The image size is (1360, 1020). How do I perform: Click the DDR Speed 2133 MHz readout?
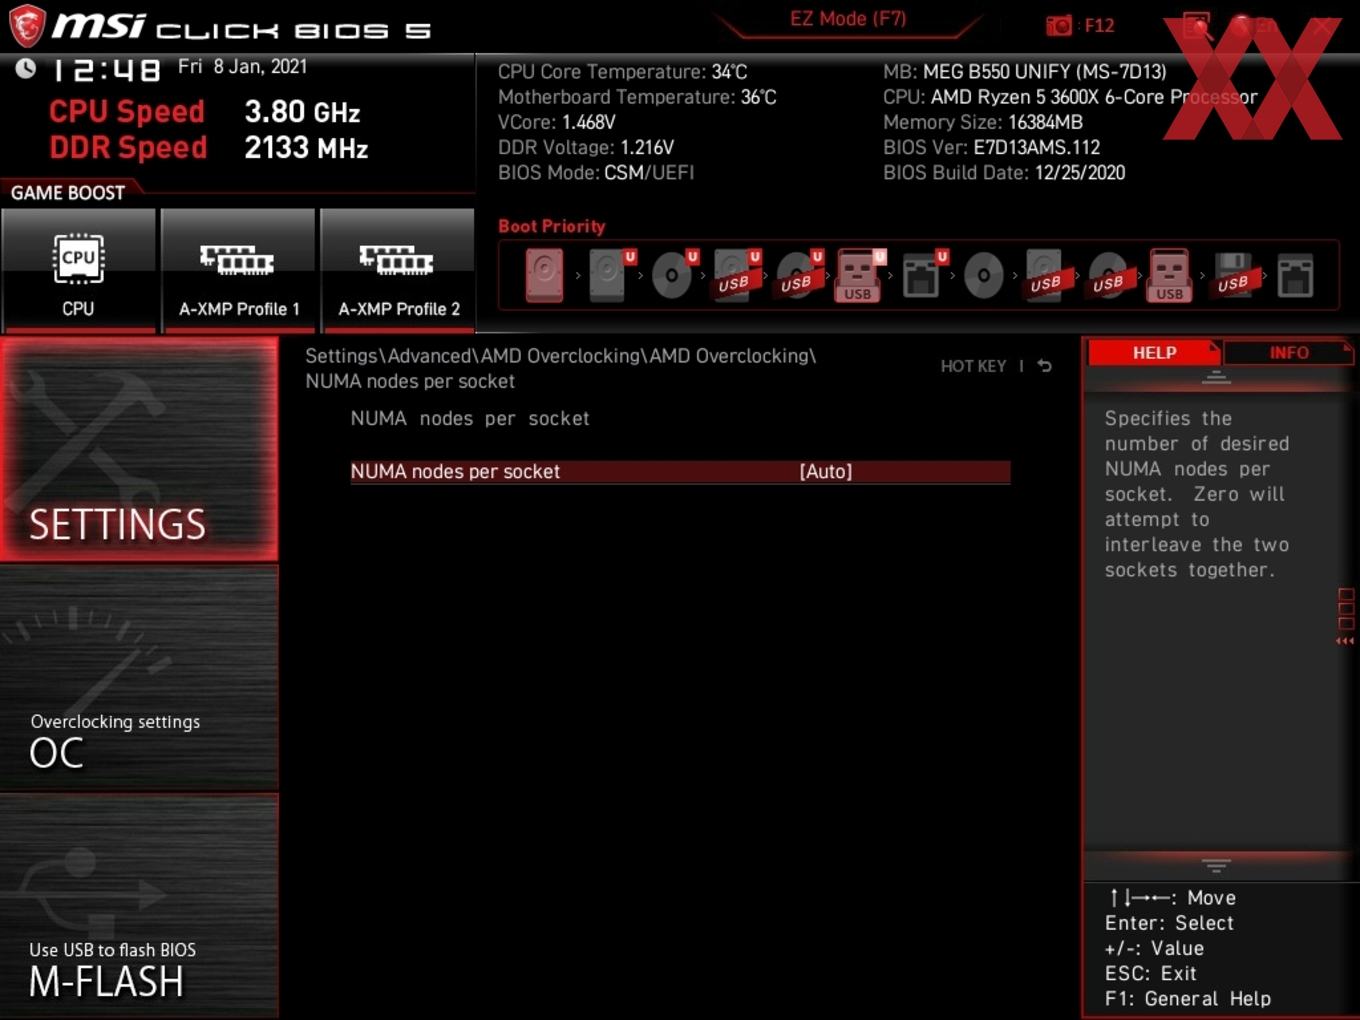pyautogui.click(x=208, y=147)
